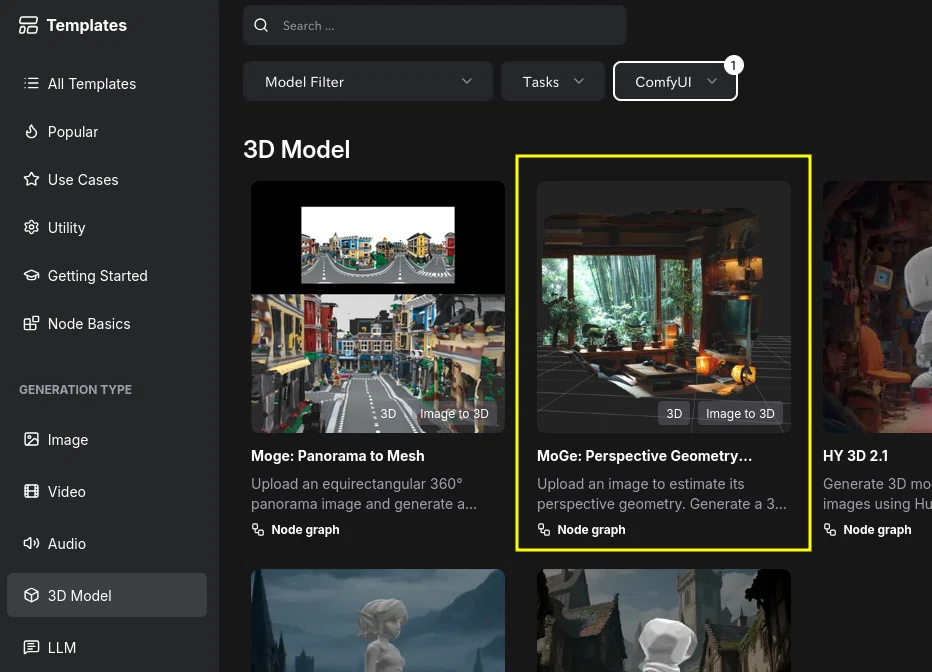This screenshot has width=932, height=672.
Task: Open the ComfyUI filter dropdown
Action: click(675, 81)
